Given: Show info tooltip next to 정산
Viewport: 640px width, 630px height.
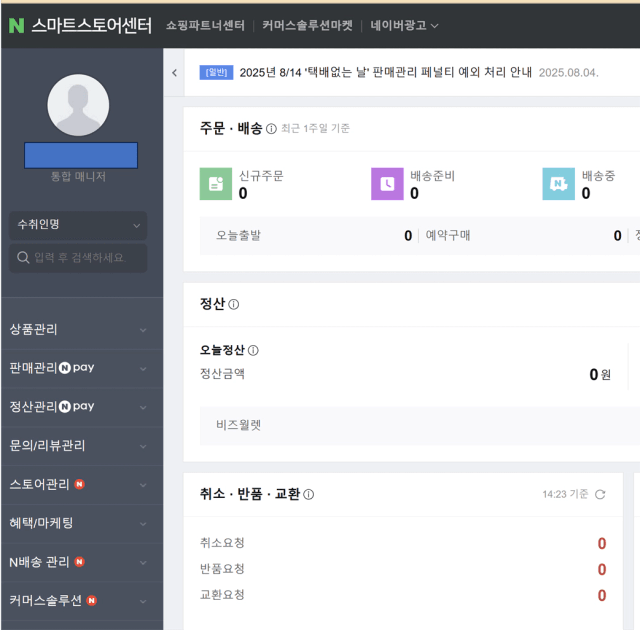Looking at the screenshot, I should click(233, 304).
